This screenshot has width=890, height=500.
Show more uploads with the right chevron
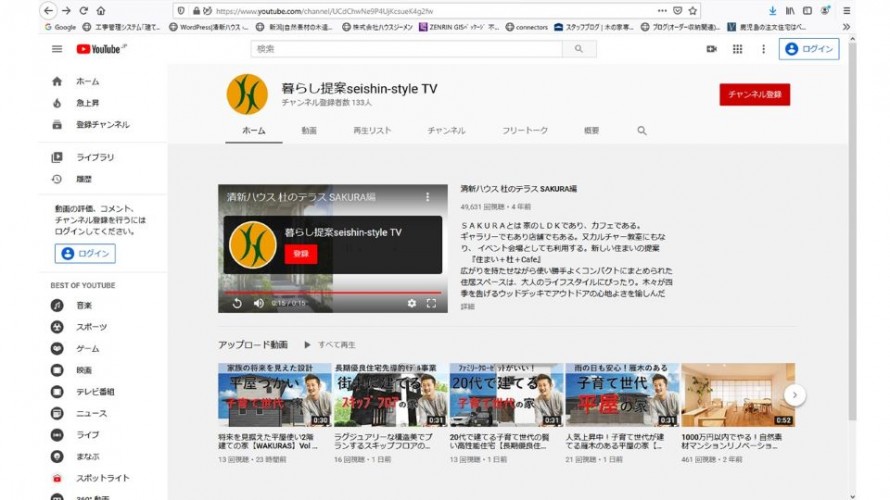click(x=795, y=395)
